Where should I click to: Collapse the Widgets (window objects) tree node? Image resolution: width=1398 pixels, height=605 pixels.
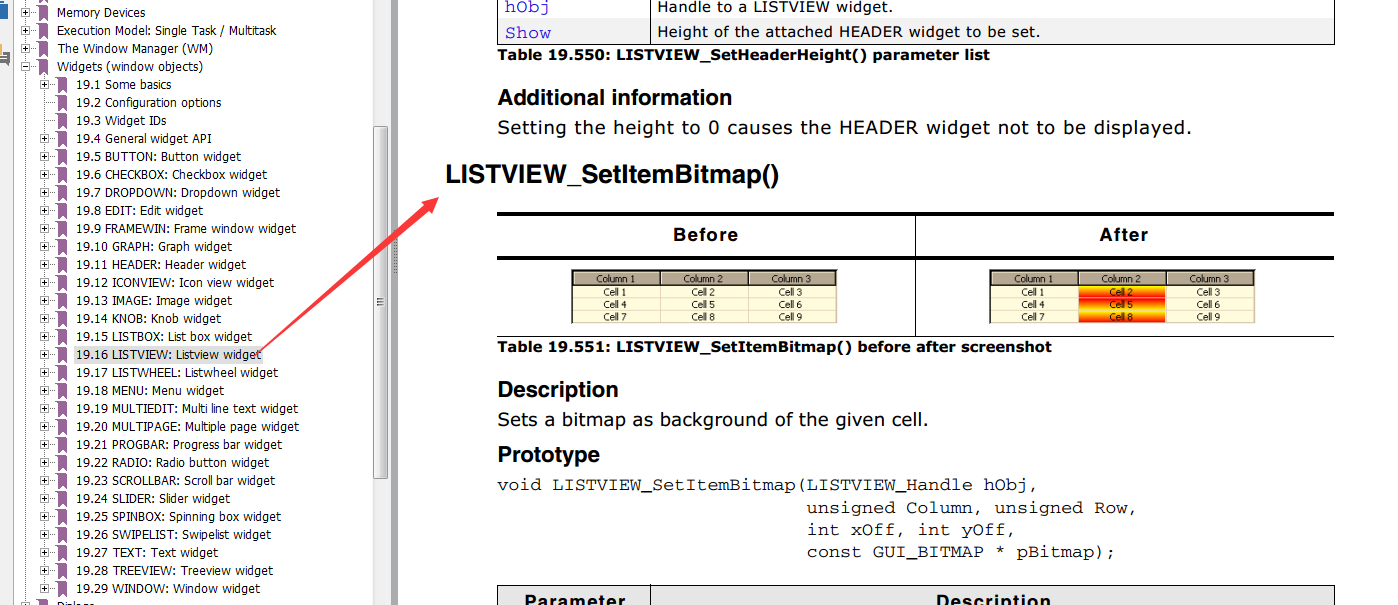pos(26,67)
